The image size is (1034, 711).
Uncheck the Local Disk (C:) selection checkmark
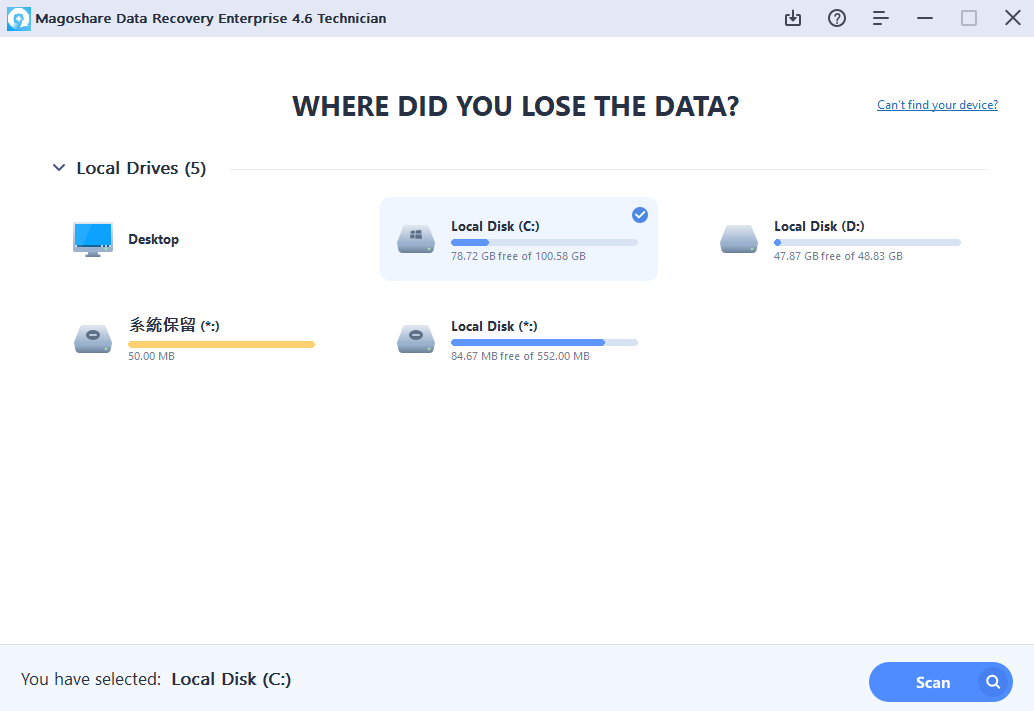tap(640, 215)
